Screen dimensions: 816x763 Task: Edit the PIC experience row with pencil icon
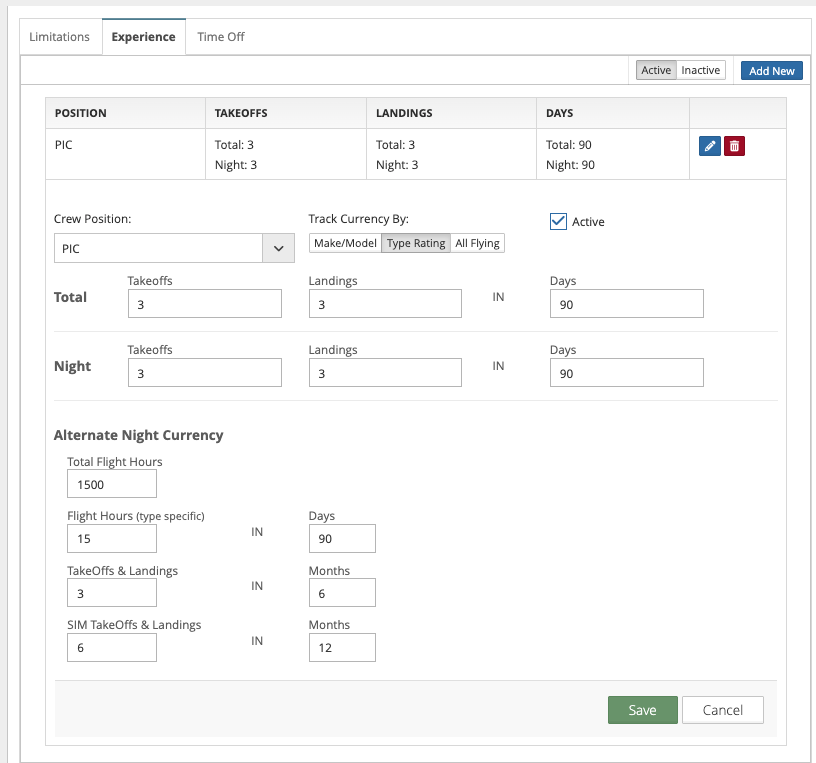tap(709, 146)
